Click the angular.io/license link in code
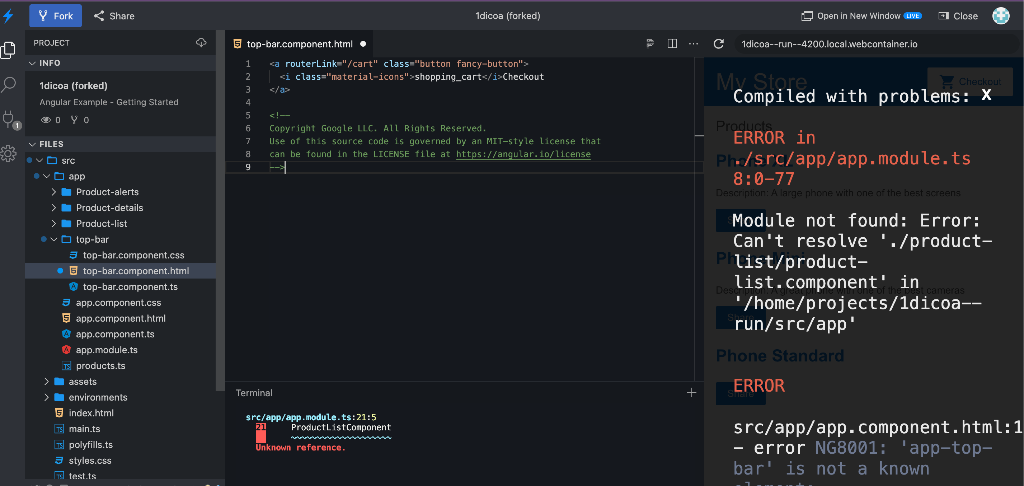The image size is (1024, 486). tap(523, 154)
